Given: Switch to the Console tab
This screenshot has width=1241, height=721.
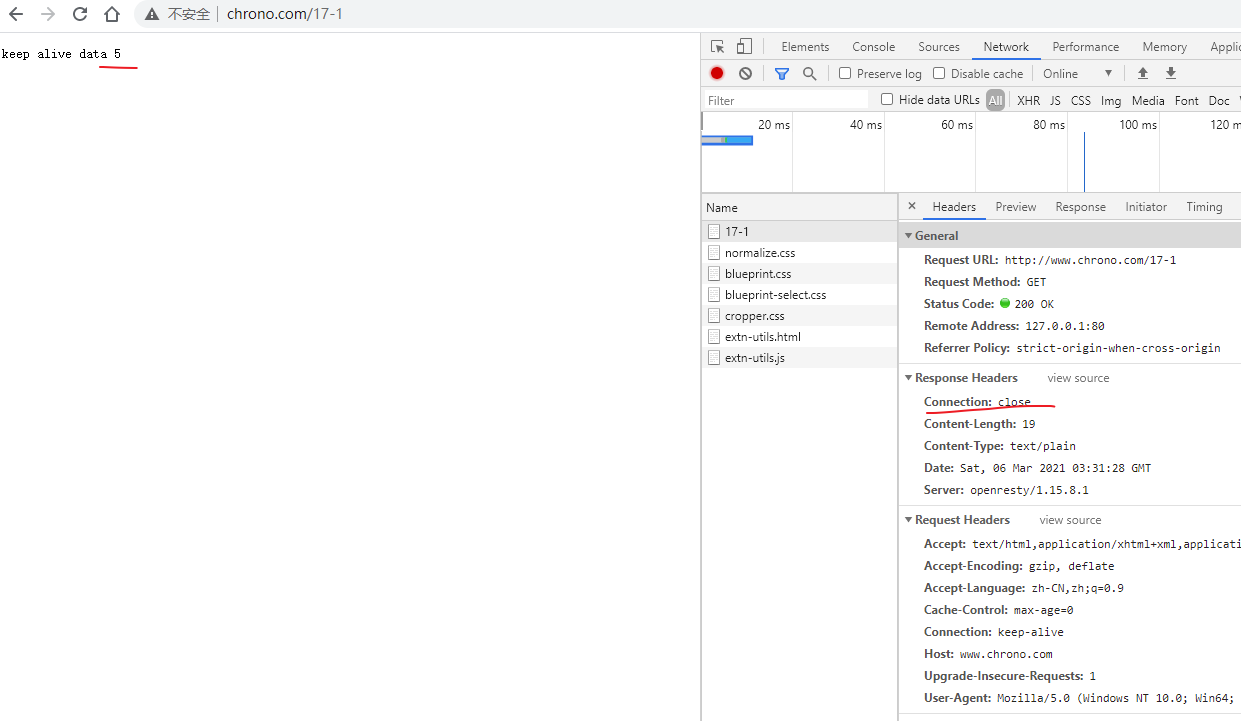Looking at the screenshot, I should pos(873,47).
